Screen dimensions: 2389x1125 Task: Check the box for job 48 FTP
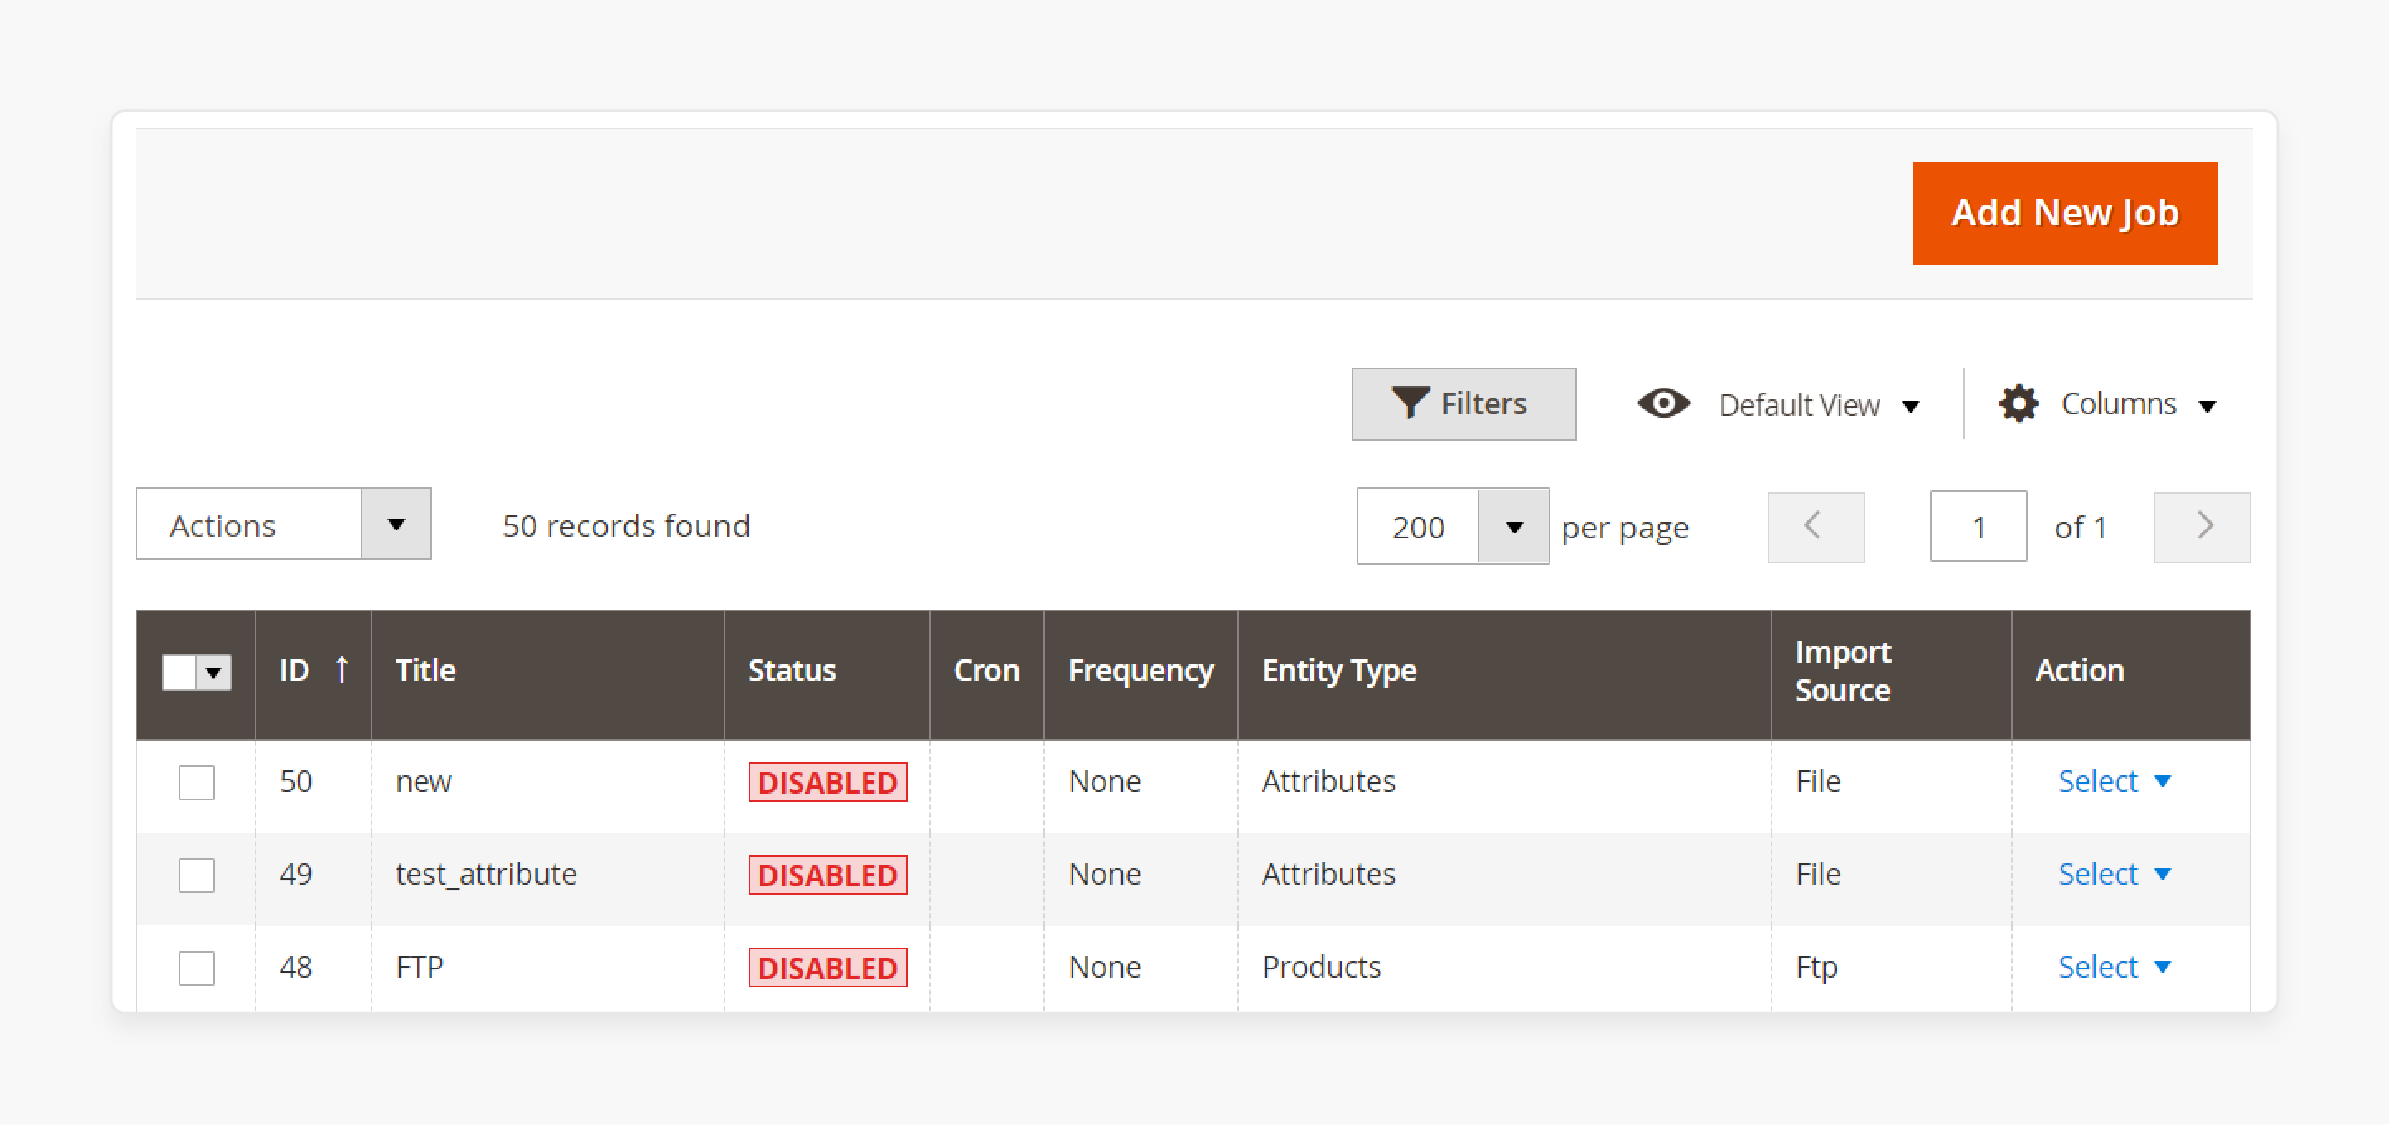196,968
